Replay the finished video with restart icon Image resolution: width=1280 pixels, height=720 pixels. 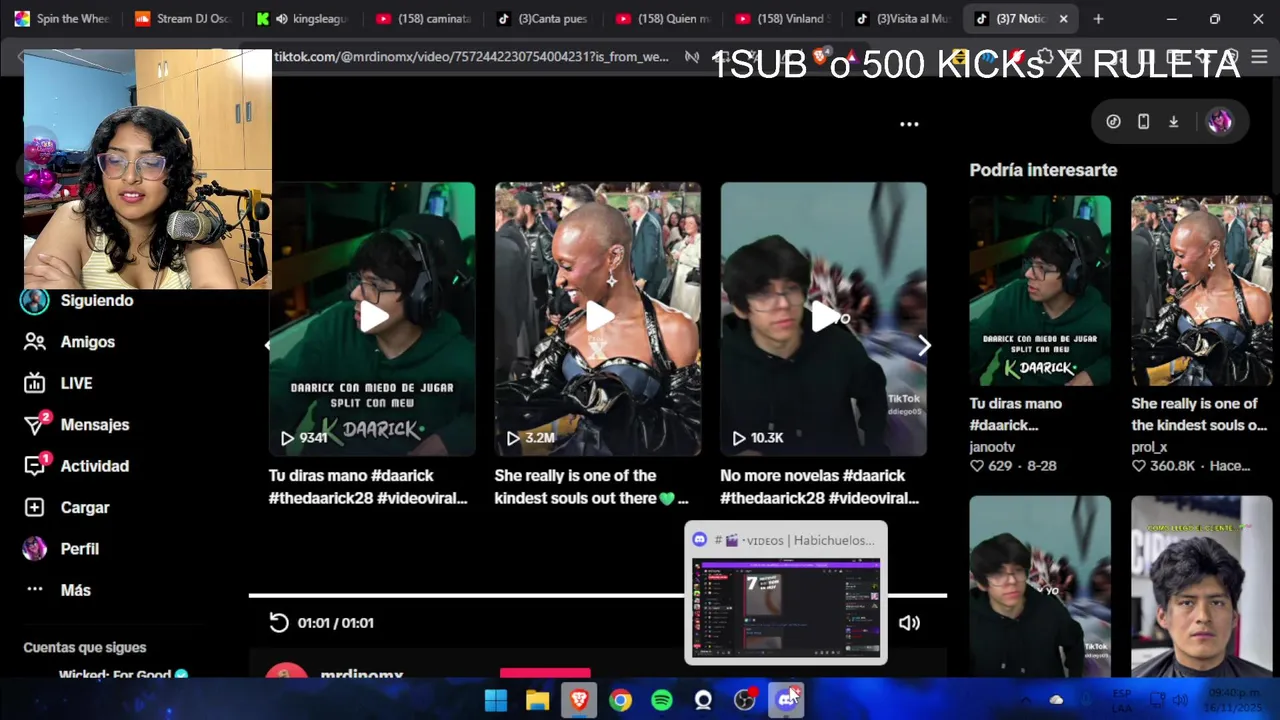(x=279, y=623)
